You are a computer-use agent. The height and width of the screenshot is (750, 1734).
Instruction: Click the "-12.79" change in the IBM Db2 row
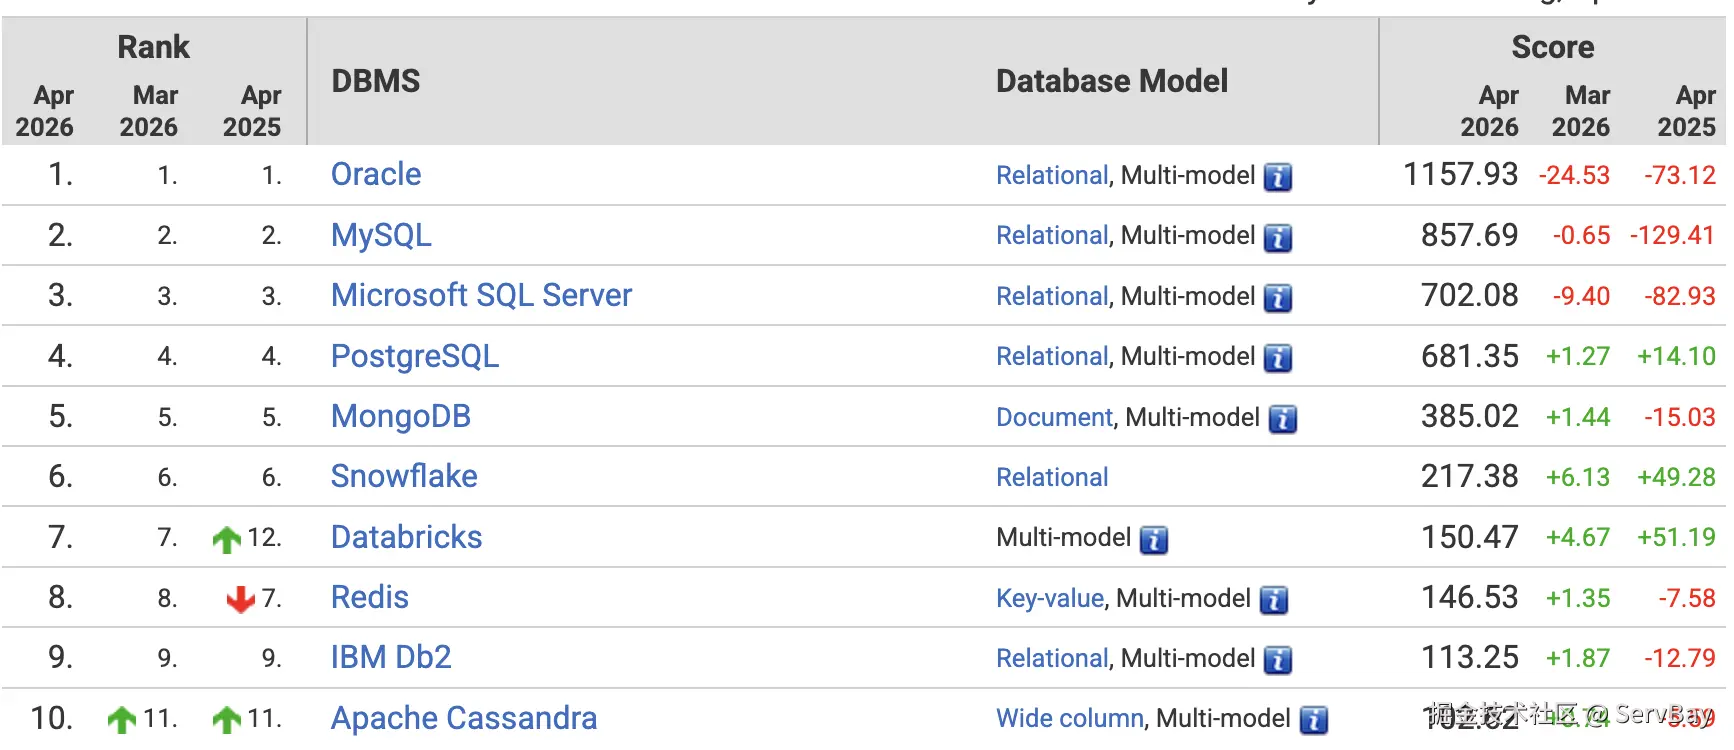coord(1680,658)
